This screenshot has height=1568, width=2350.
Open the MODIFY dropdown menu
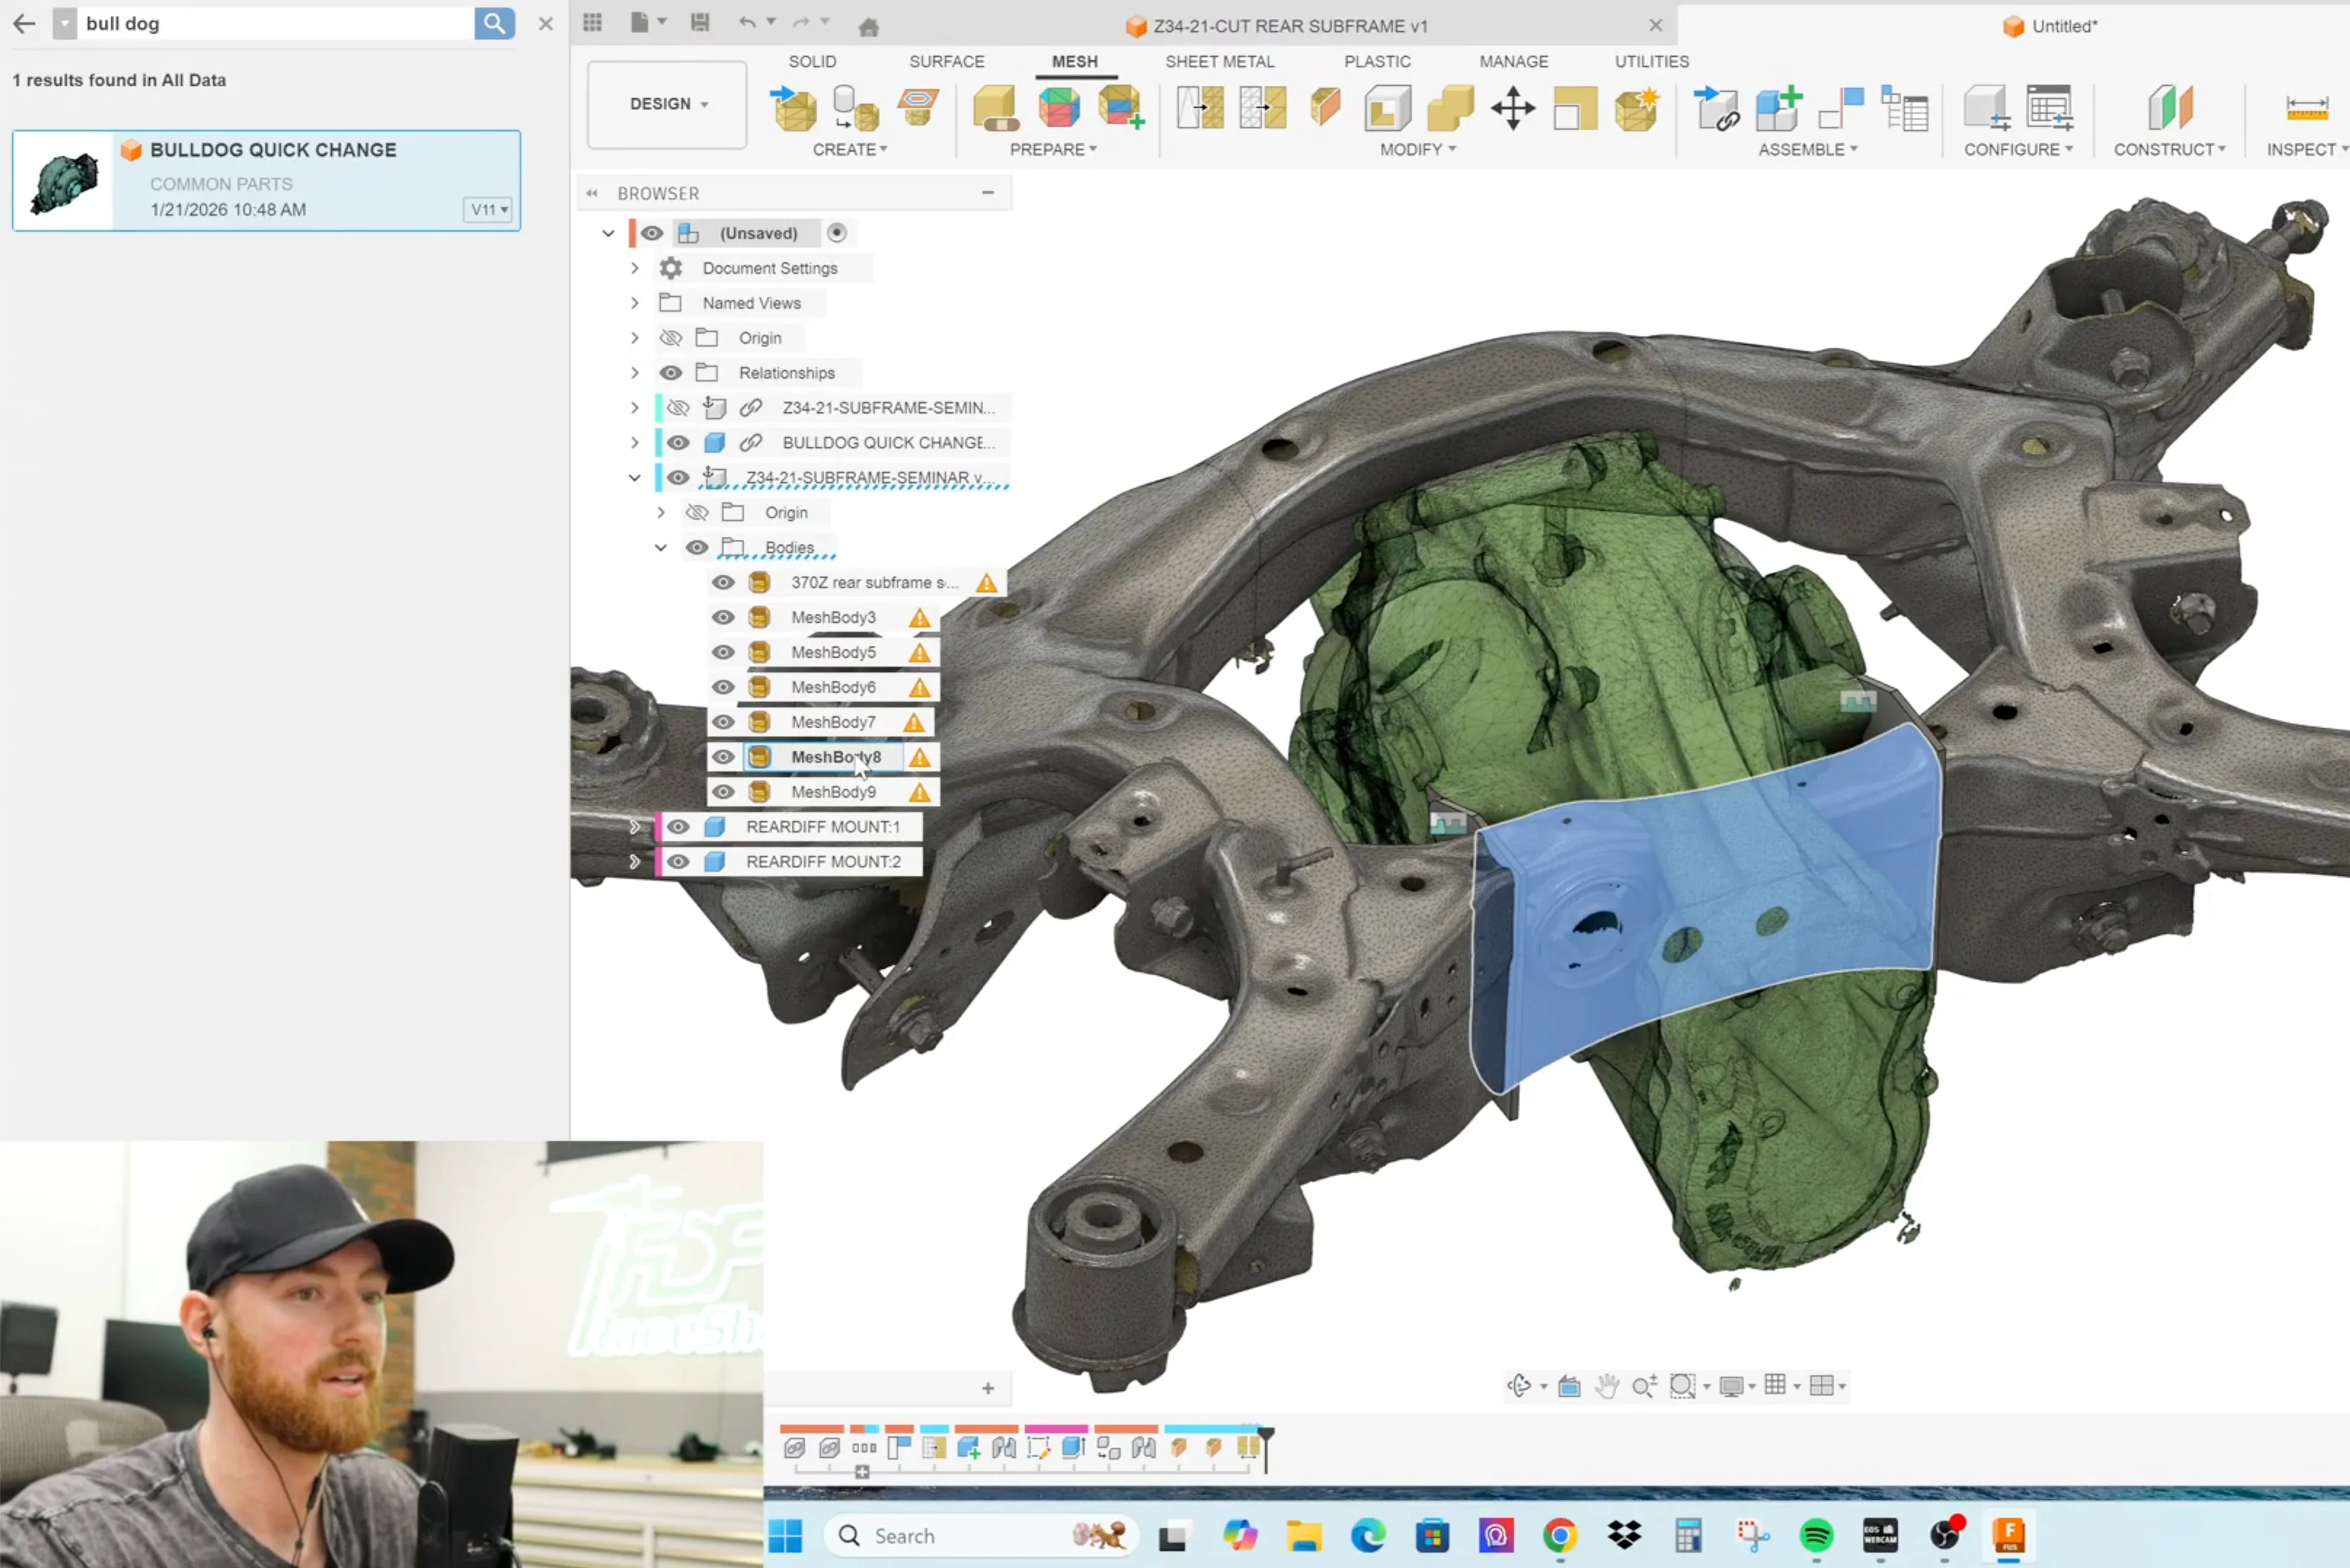(1417, 149)
